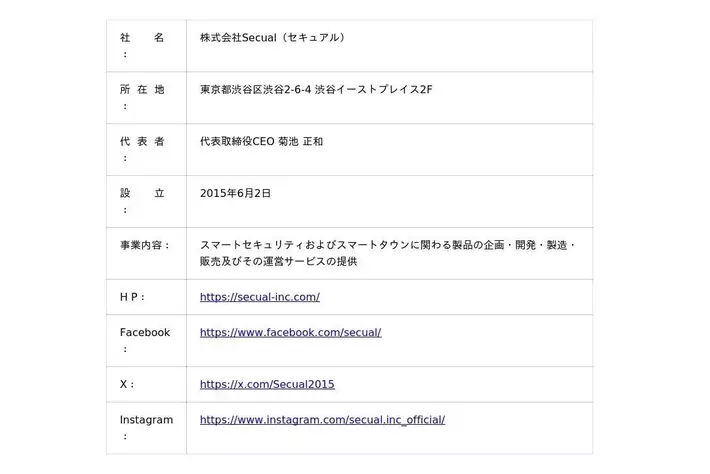Click the HP row label

click(132, 297)
